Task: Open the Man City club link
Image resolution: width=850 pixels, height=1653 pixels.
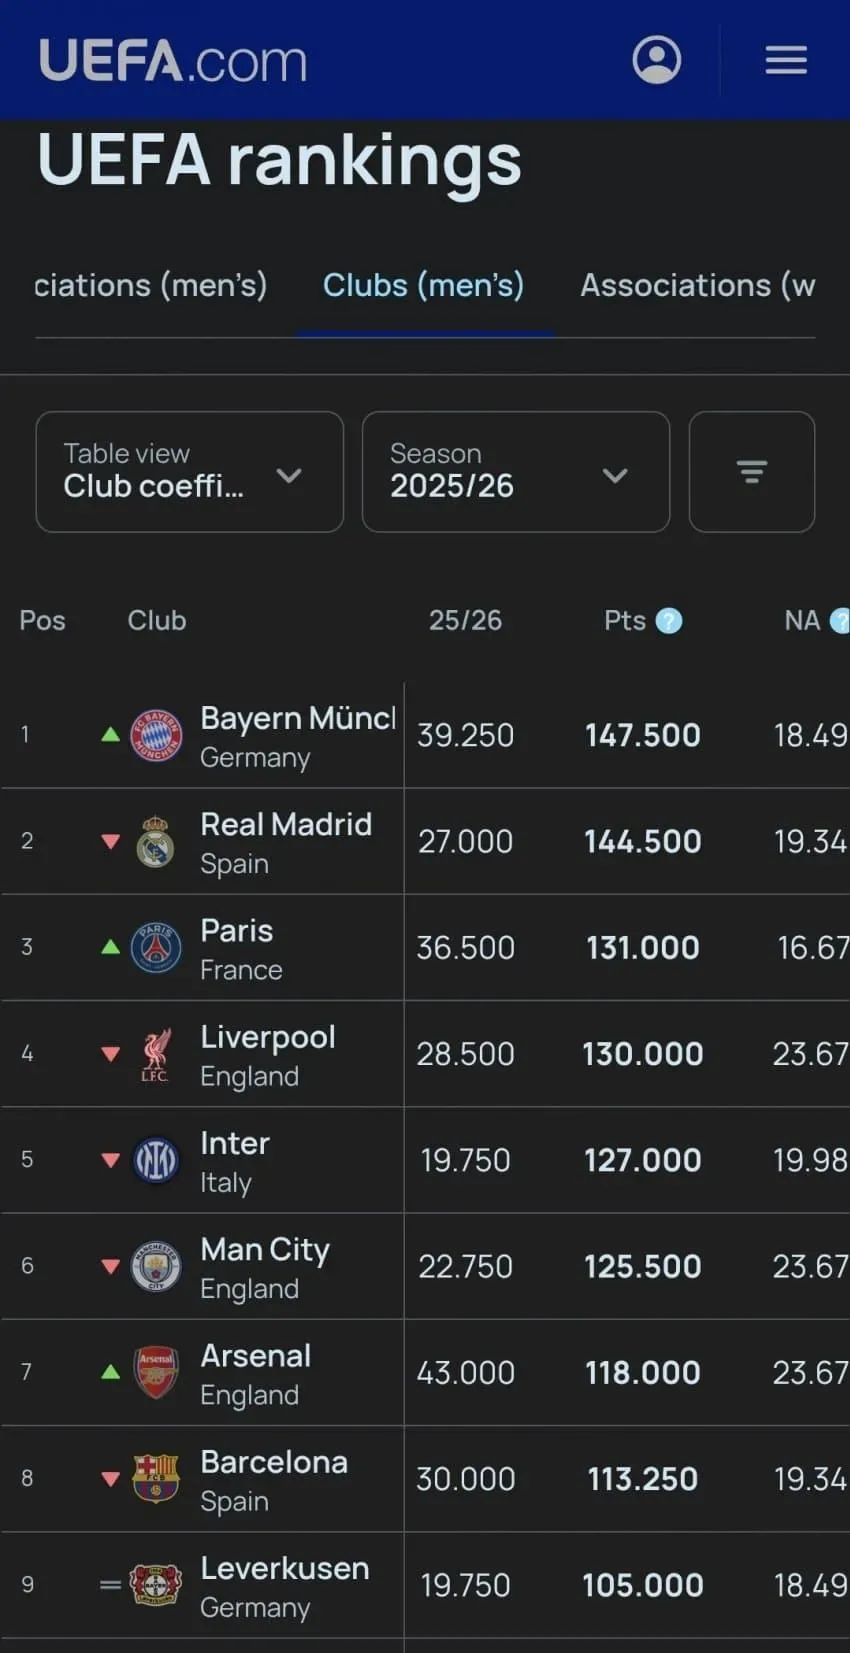Action: [265, 1250]
